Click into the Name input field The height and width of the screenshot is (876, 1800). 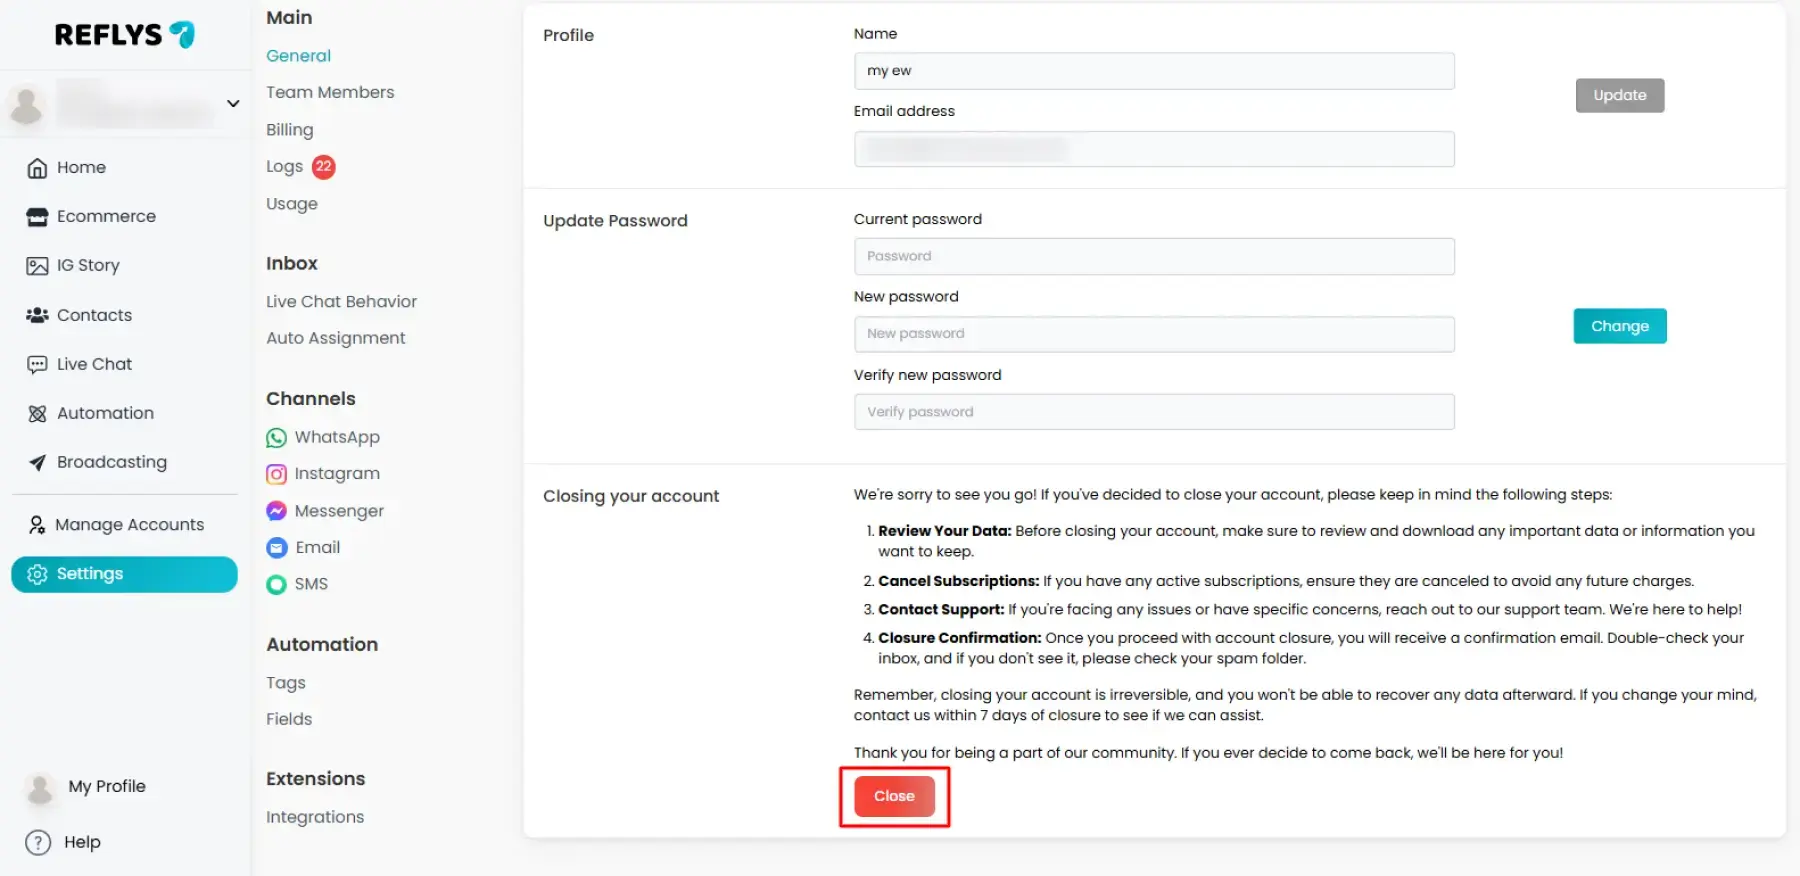click(x=1153, y=71)
